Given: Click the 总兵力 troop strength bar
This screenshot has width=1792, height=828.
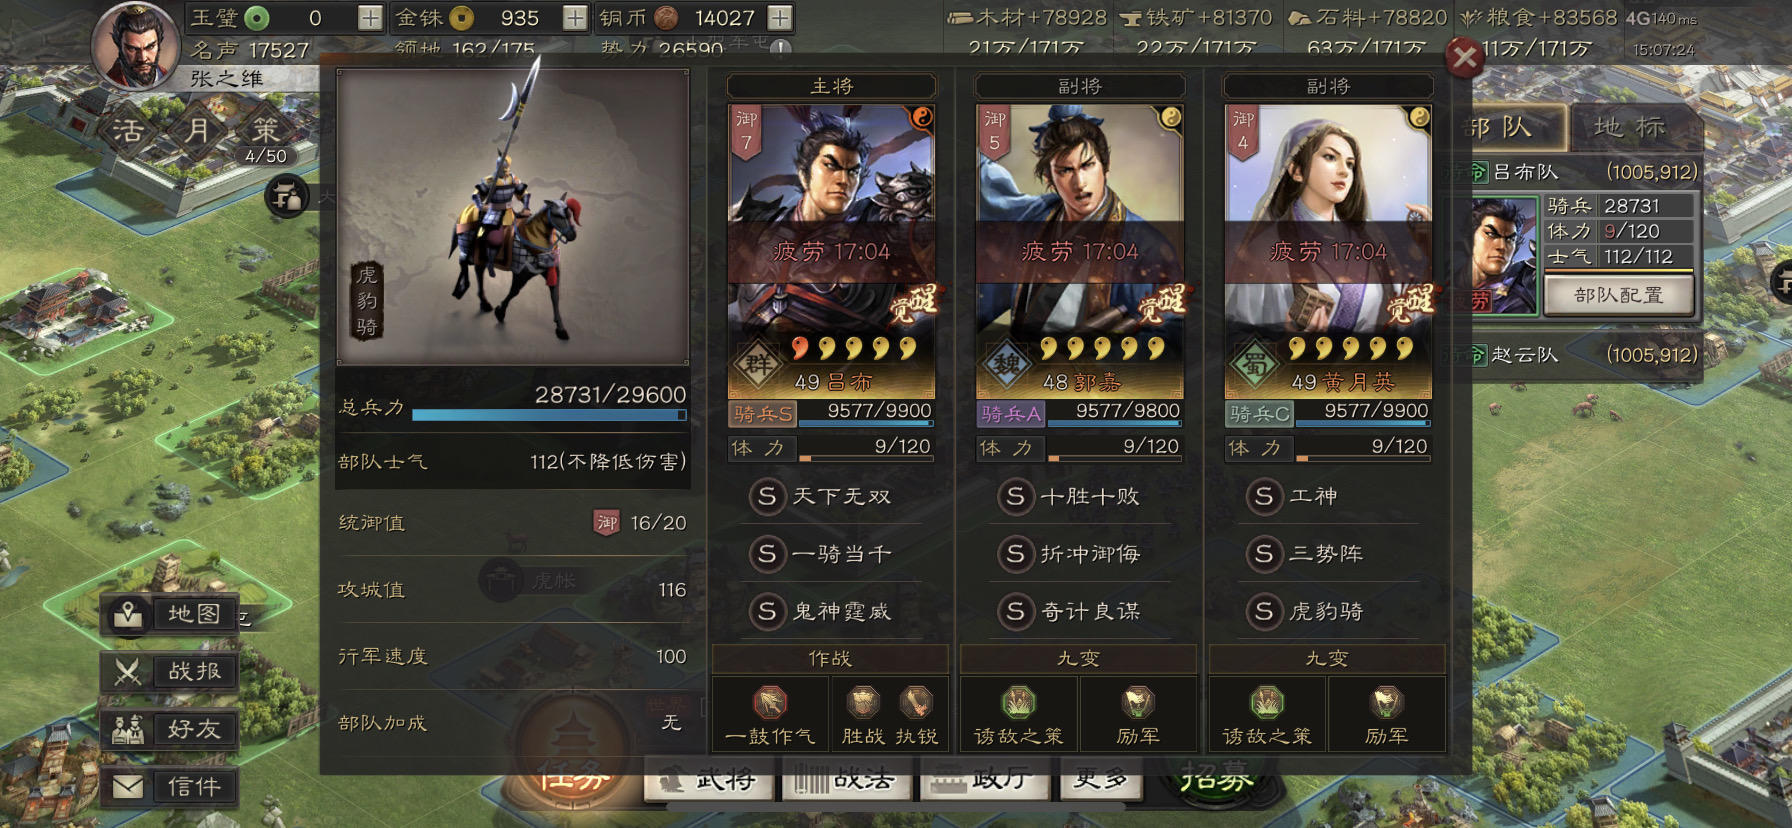Looking at the screenshot, I should (x=549, y=414).
